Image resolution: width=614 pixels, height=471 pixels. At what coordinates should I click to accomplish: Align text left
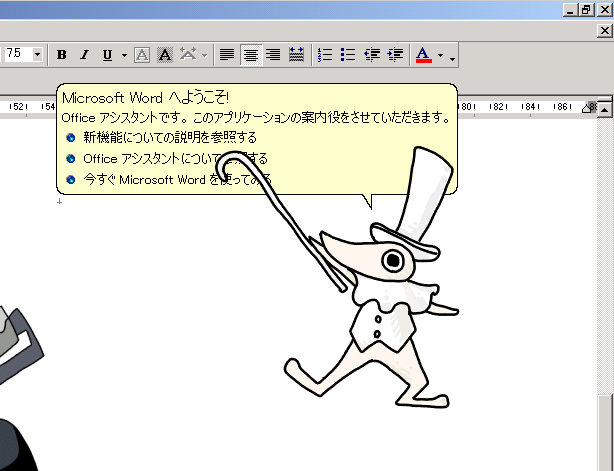(227, 55)
